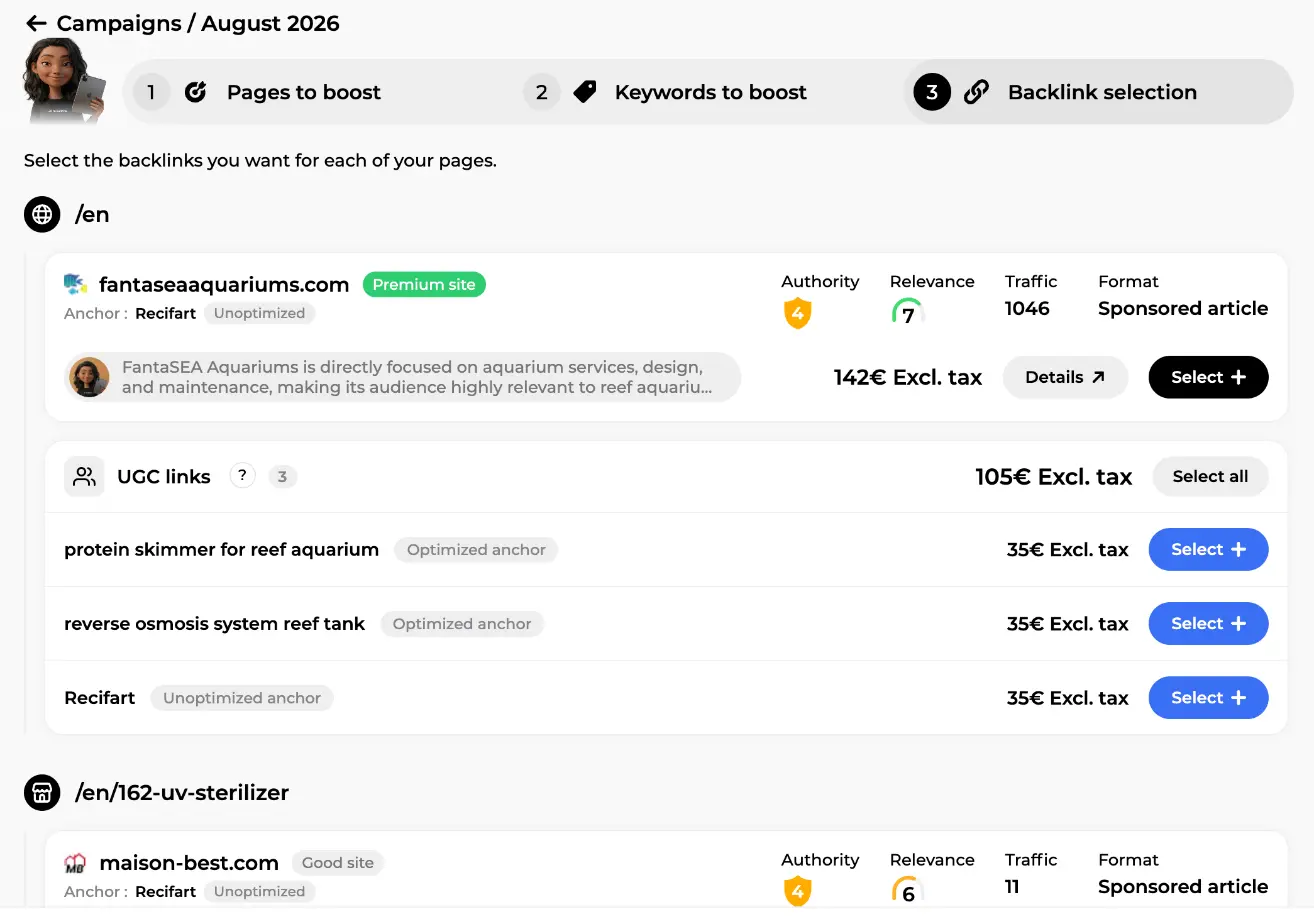Screen dimensions: 1314x924
Task: Click the chain link icon in Backlink selection
Action: (976, 92)
